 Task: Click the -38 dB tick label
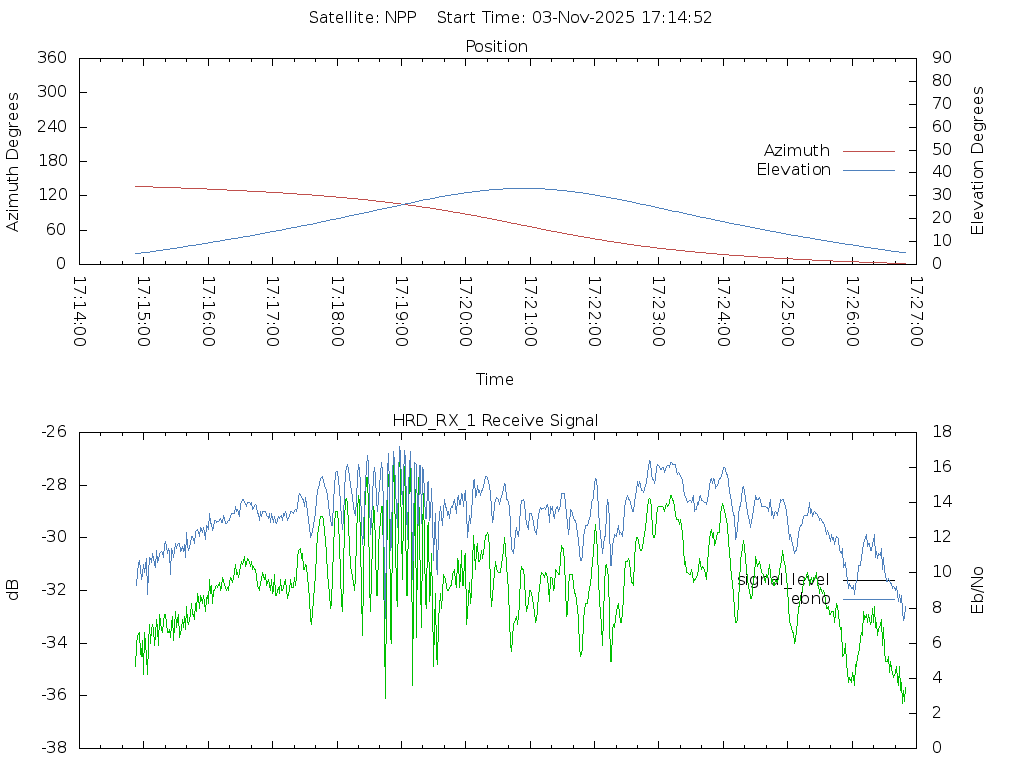point(53,748)
